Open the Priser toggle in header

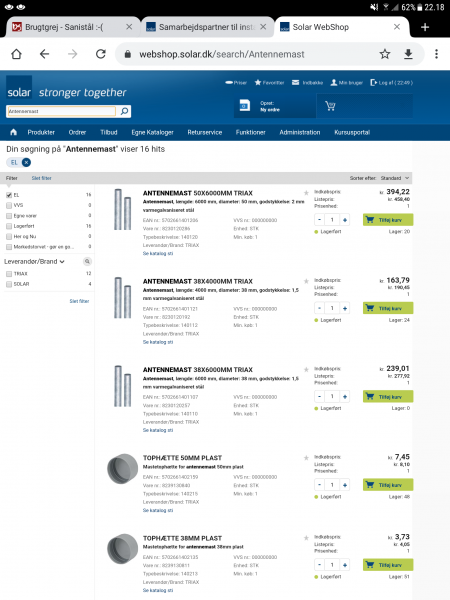pos(236,83)
